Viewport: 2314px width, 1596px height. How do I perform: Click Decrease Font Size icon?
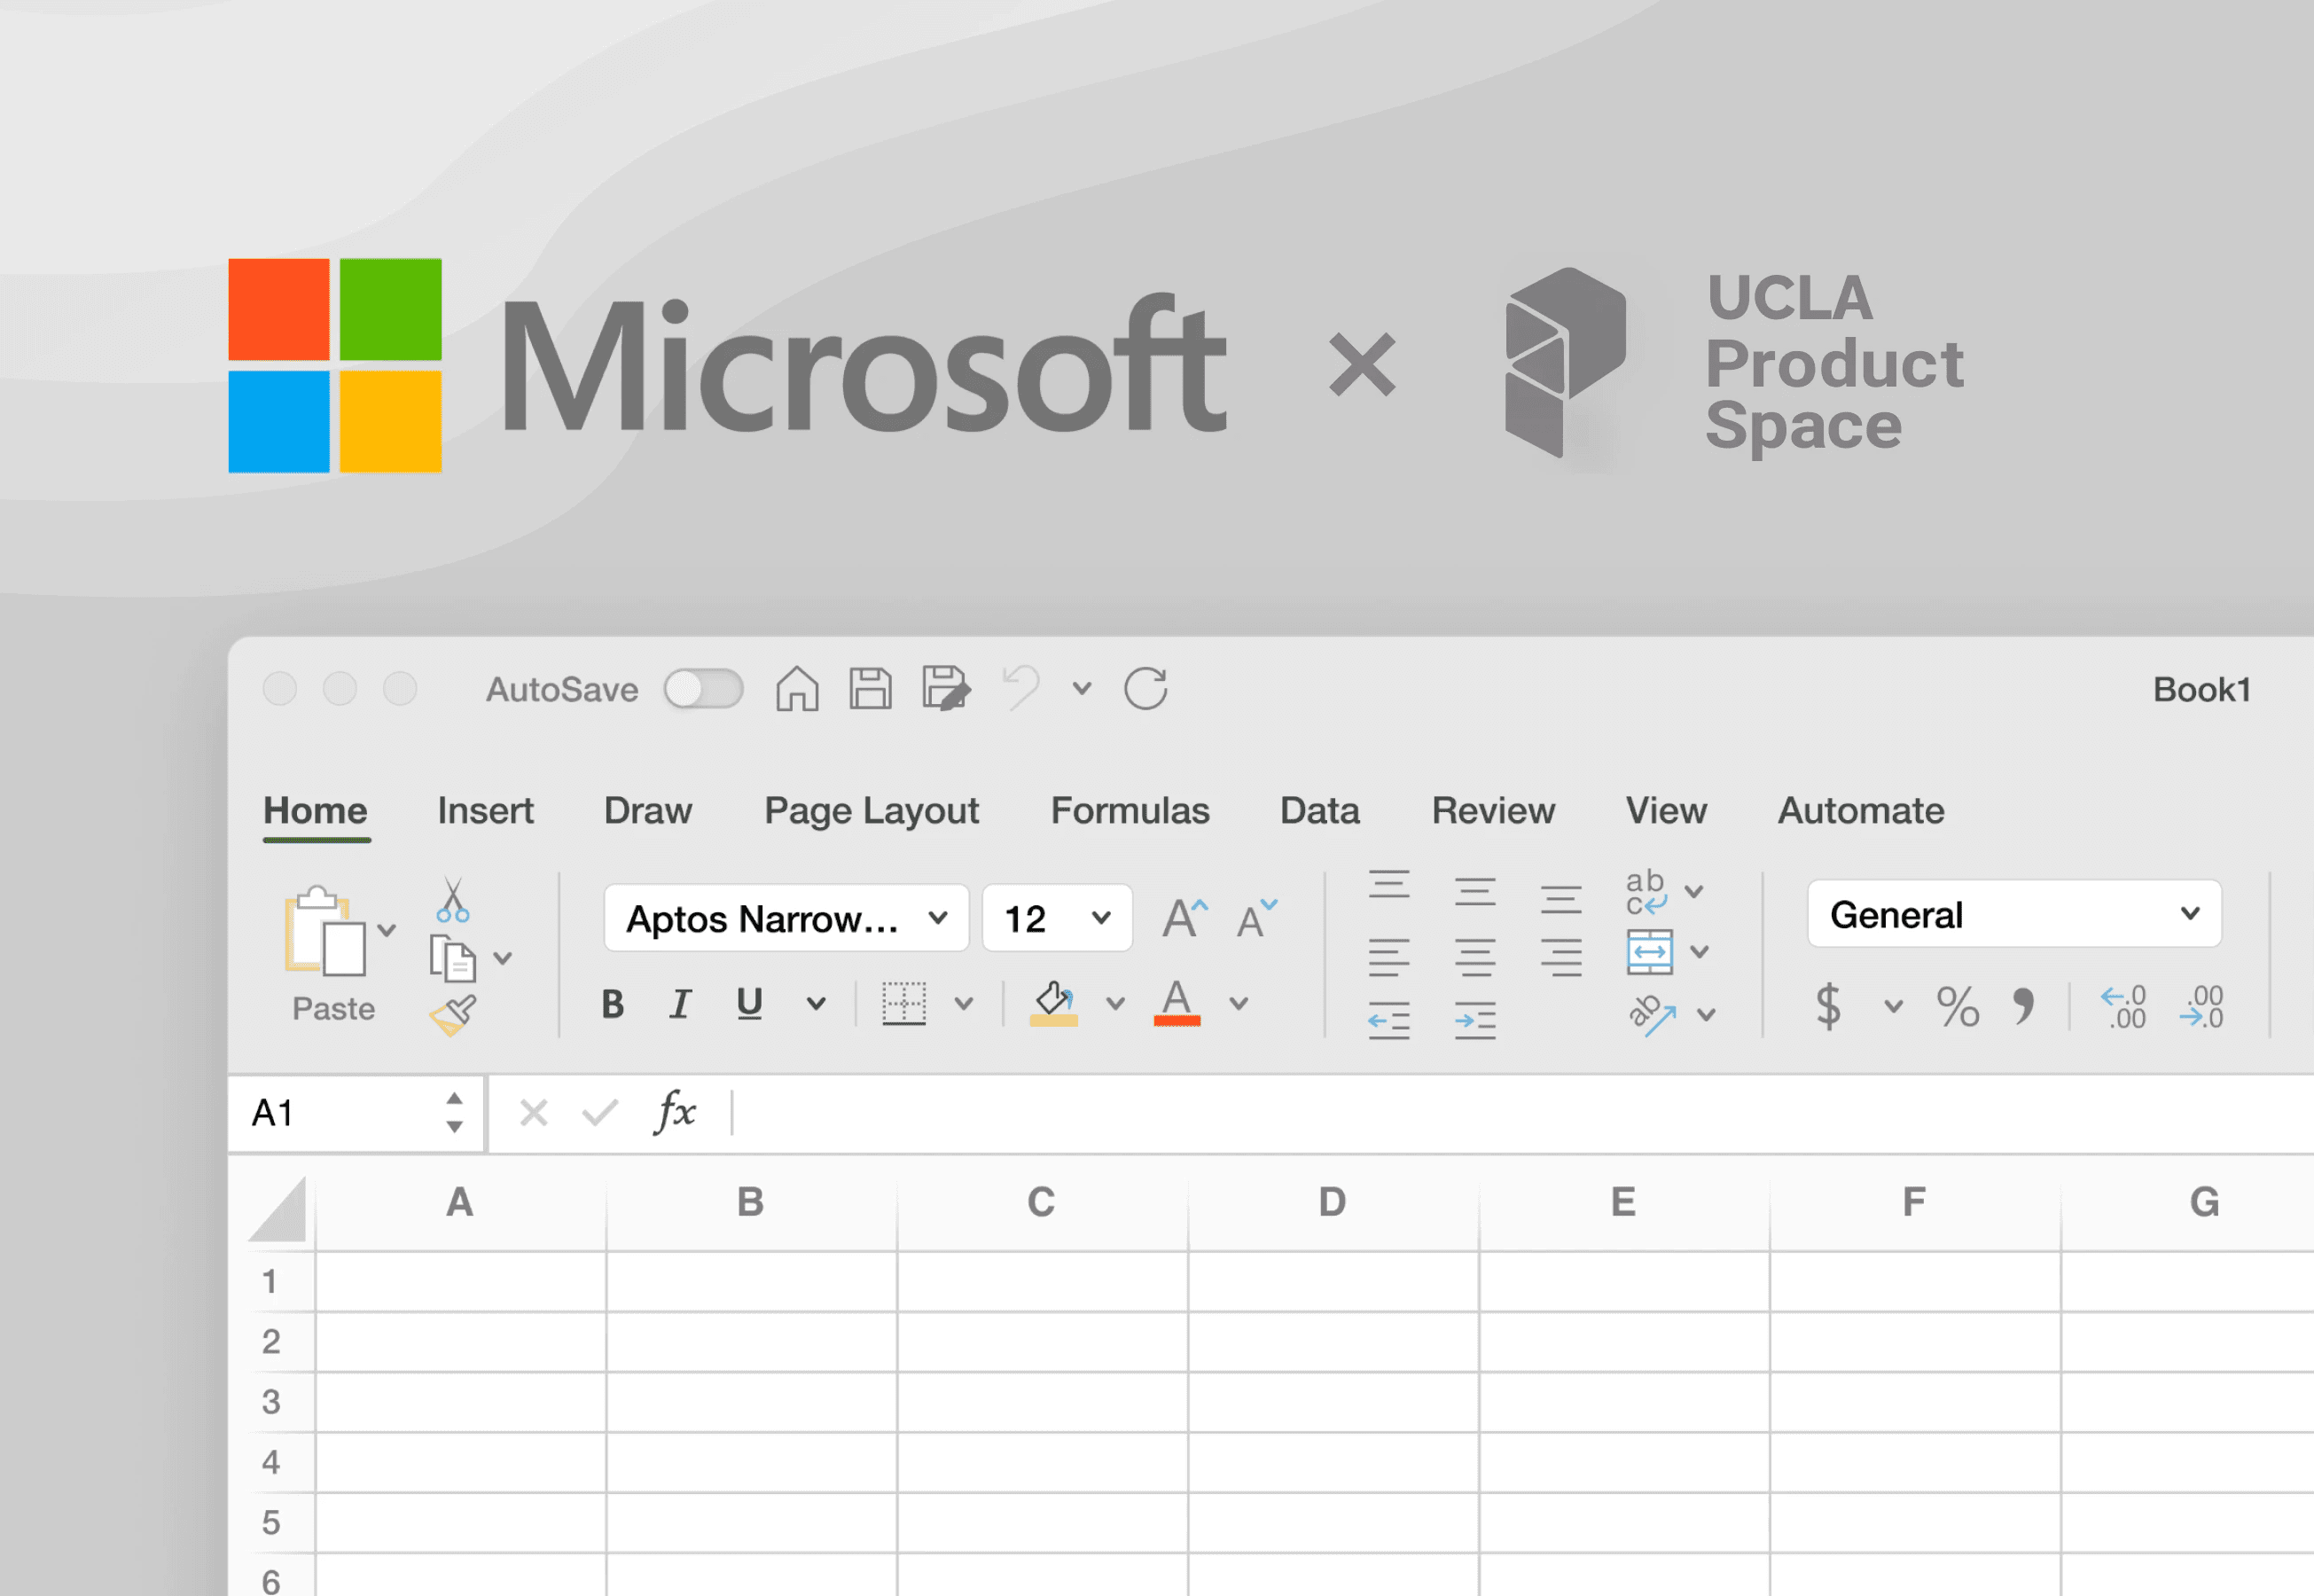1257,918
